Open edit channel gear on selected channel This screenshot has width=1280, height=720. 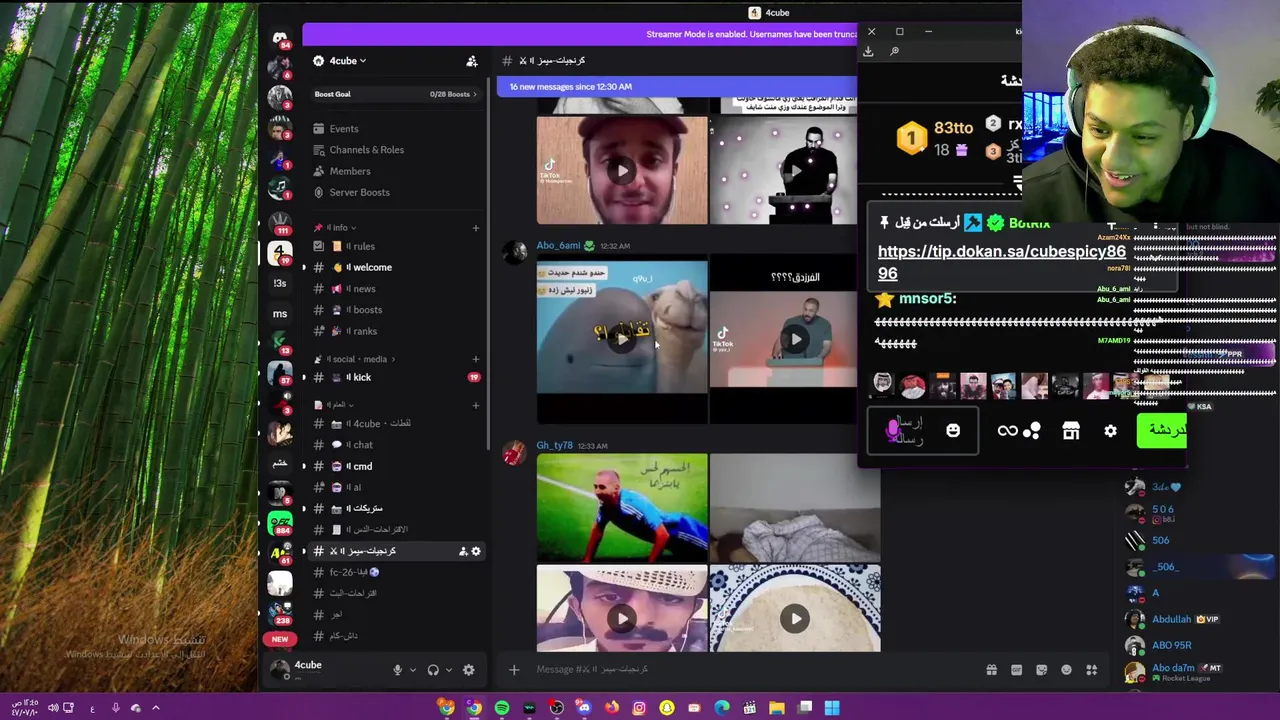pos(476,551)
